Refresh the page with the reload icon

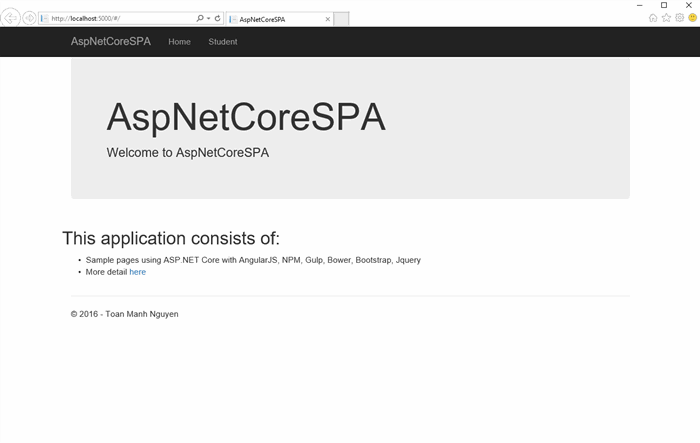(217, 18)
